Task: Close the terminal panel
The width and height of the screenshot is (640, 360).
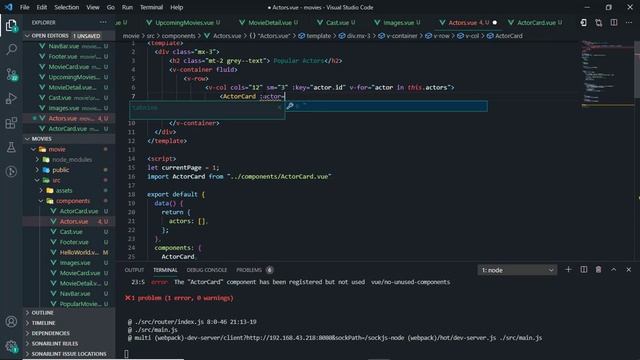Action: (629, 269)
